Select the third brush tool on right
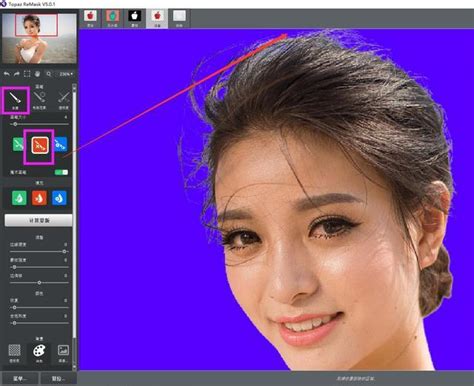 point(63,100)
